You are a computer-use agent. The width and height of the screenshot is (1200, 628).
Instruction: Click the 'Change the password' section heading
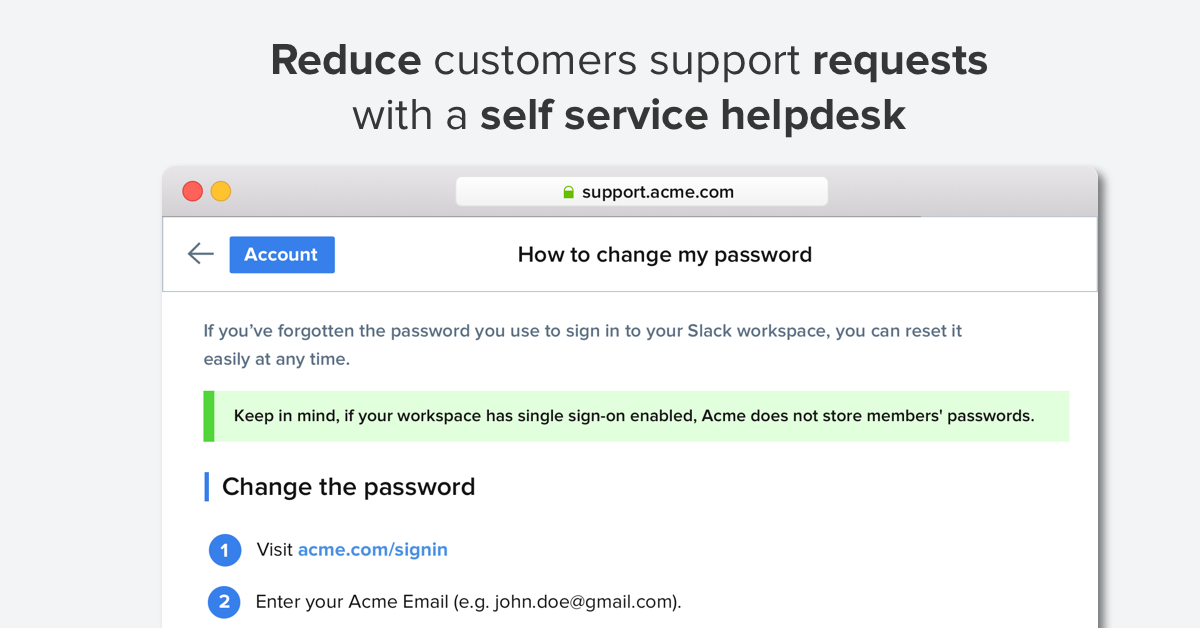coord(348,487)
